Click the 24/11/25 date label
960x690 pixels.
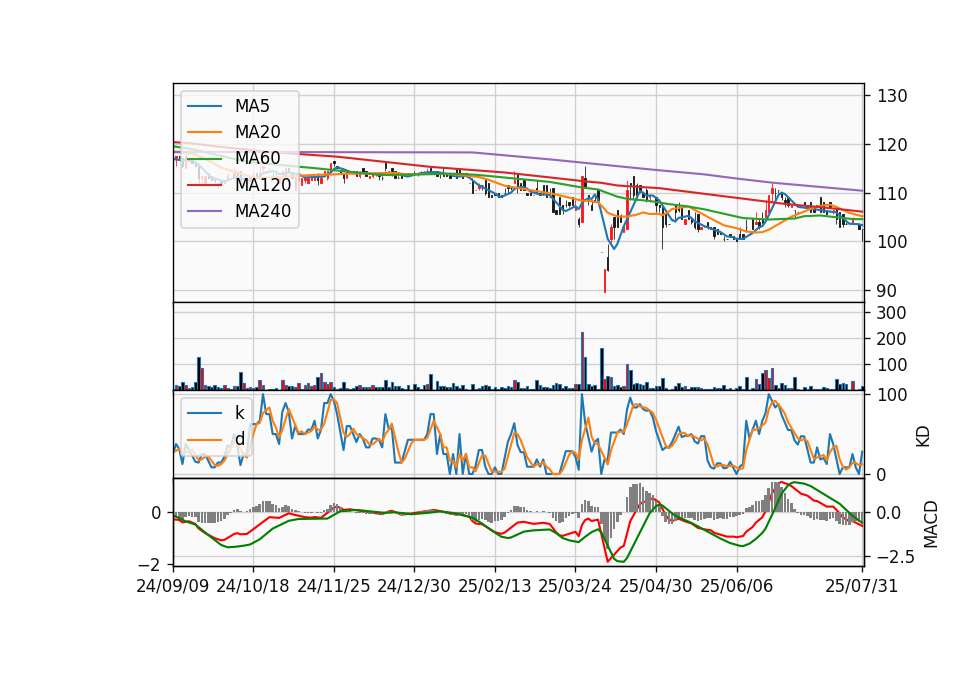coord(334,586)
